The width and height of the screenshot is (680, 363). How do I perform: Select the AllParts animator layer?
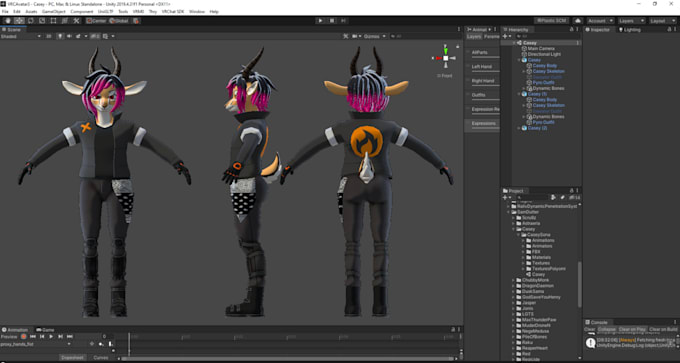[x=482, y=52]
